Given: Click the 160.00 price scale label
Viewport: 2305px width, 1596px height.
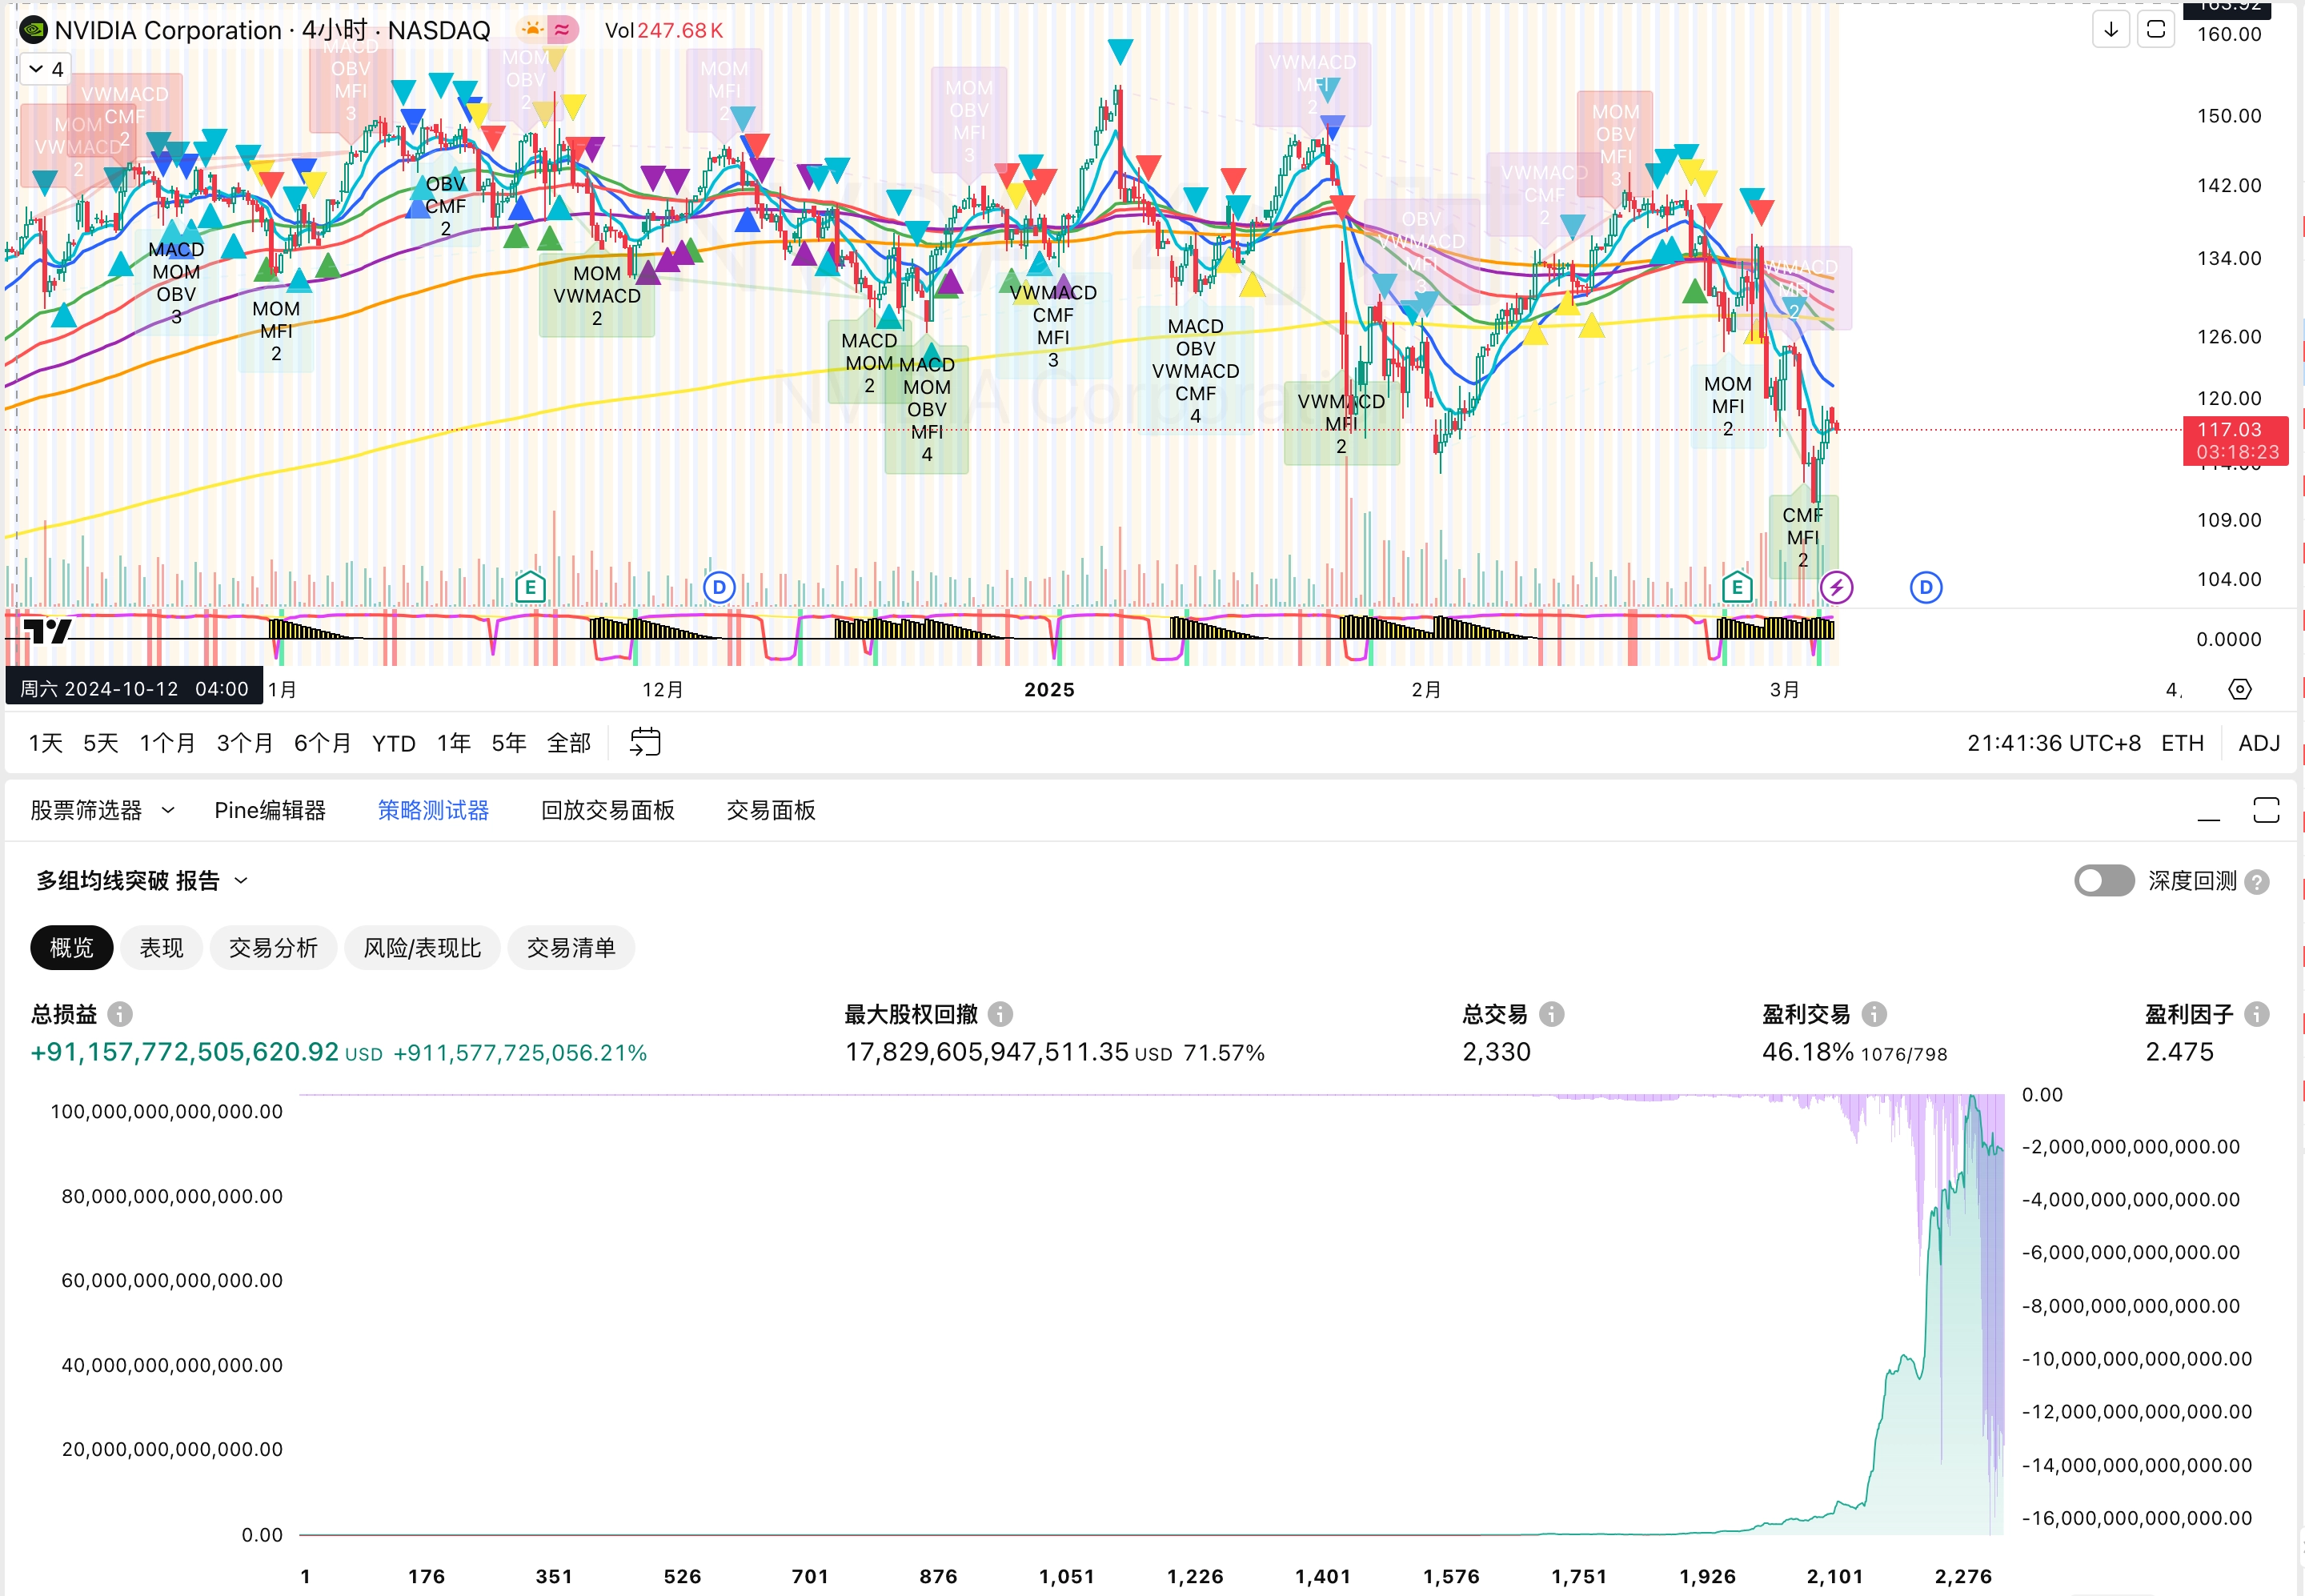Looking at the screenshot, I should point(2229,34).
